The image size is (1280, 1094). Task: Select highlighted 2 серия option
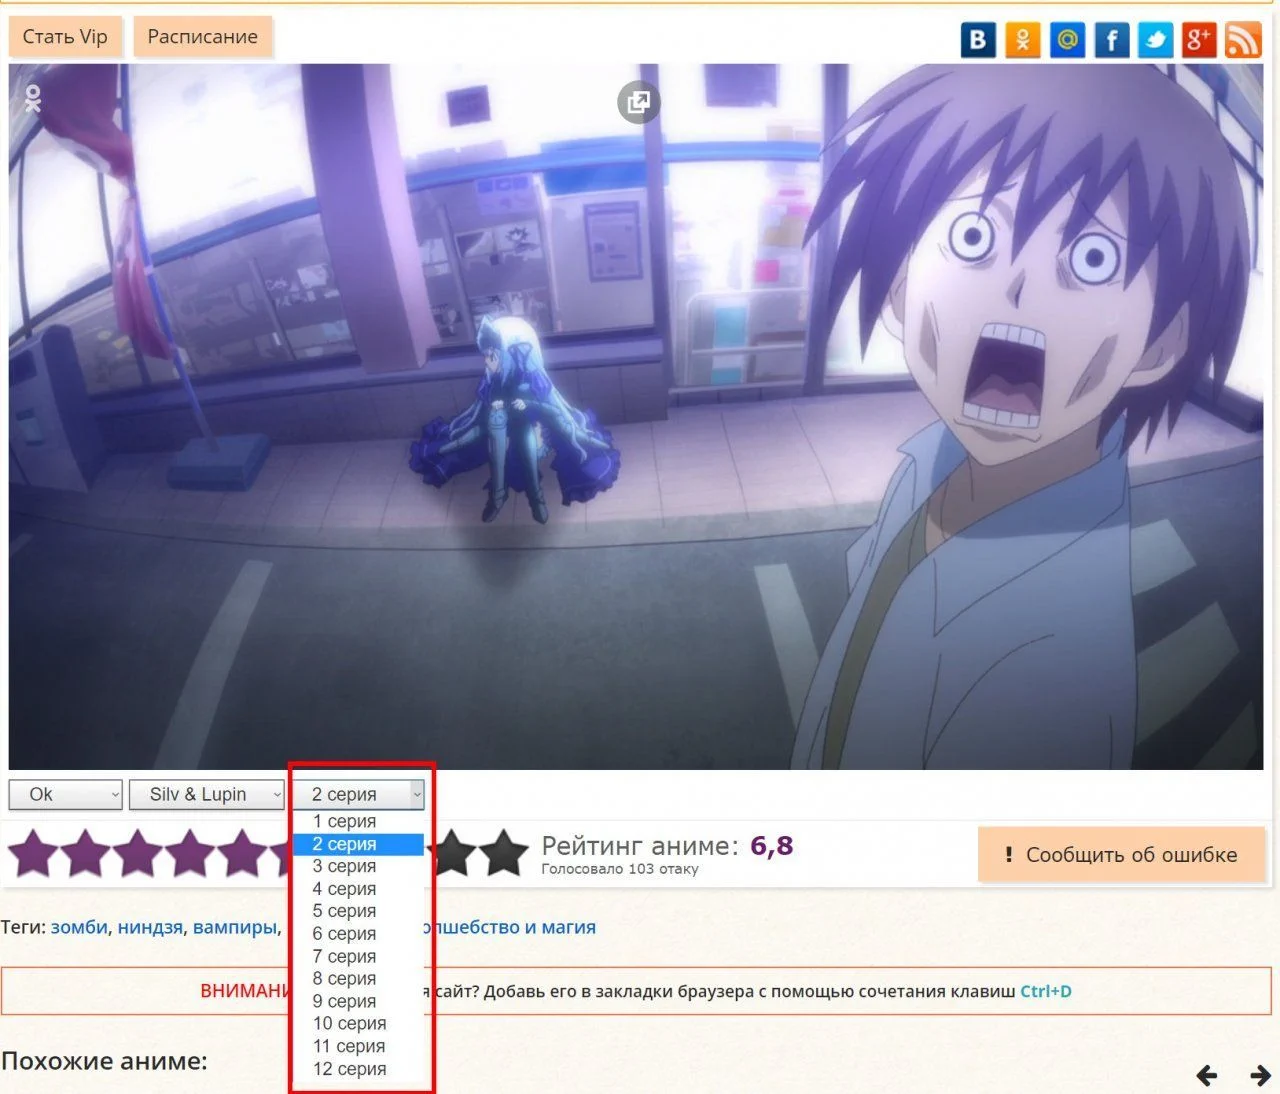pos(359,844)
